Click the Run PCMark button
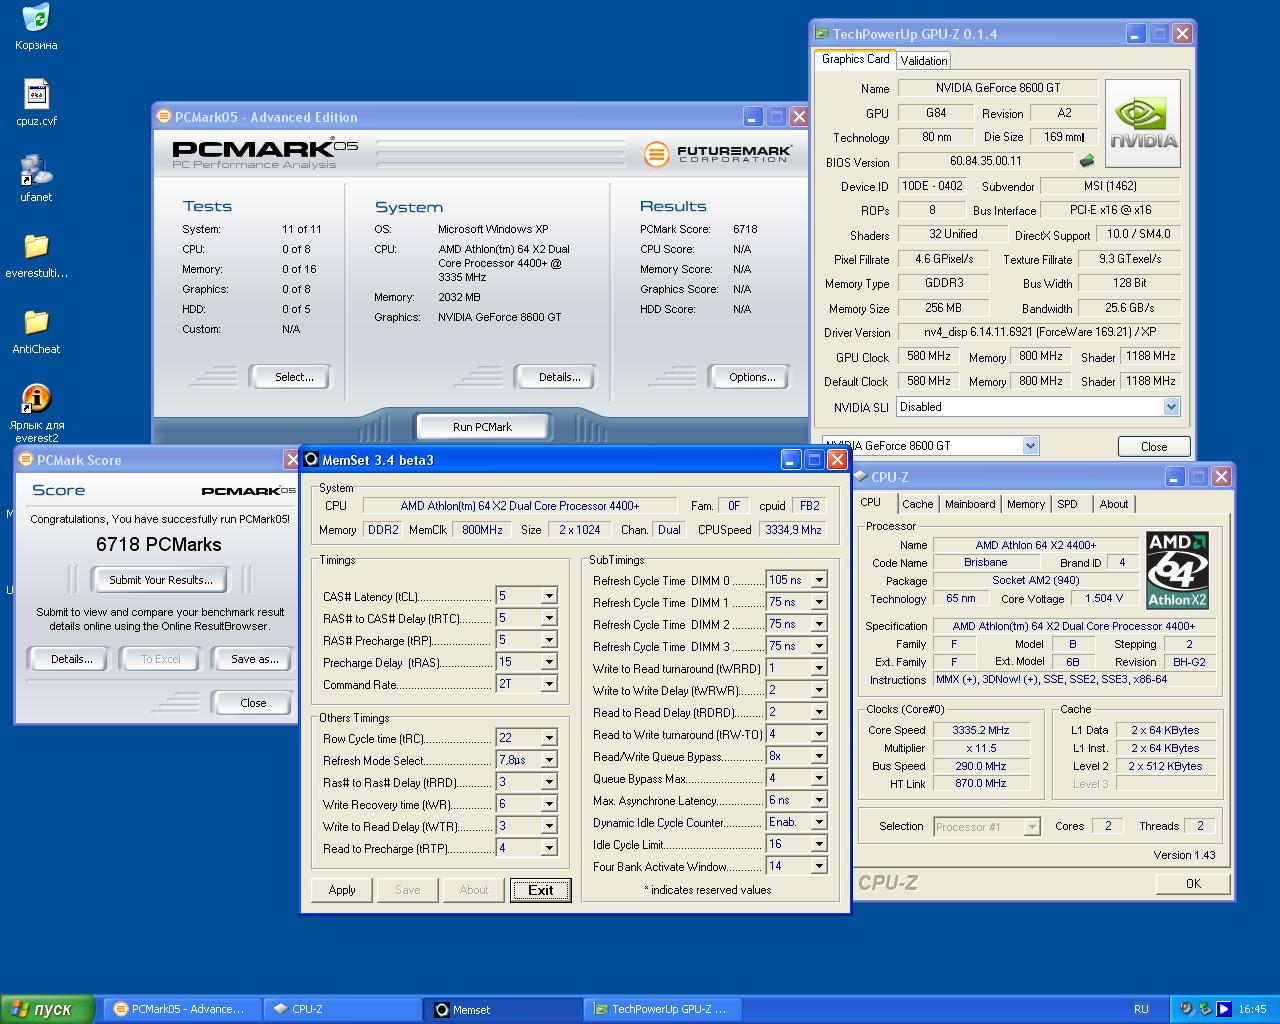This screenshot has width=1280, height=1024. [x=482, y=427]
